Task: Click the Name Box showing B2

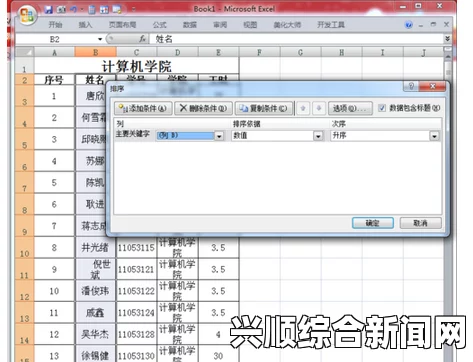Action: click(55, 39)
